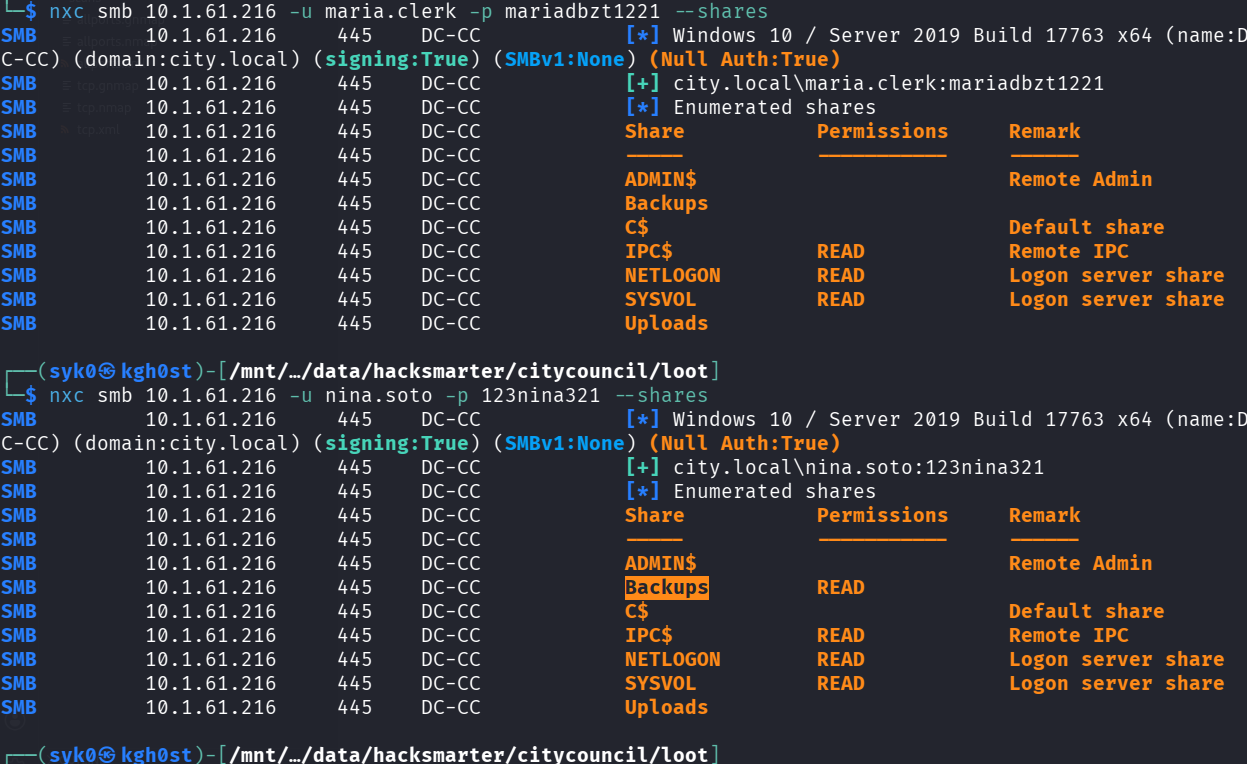Screen dimensions: 1247x764
Task: Click Uploads share in nina.soto output
Action: pyautogui.click(x=667, y=707)
